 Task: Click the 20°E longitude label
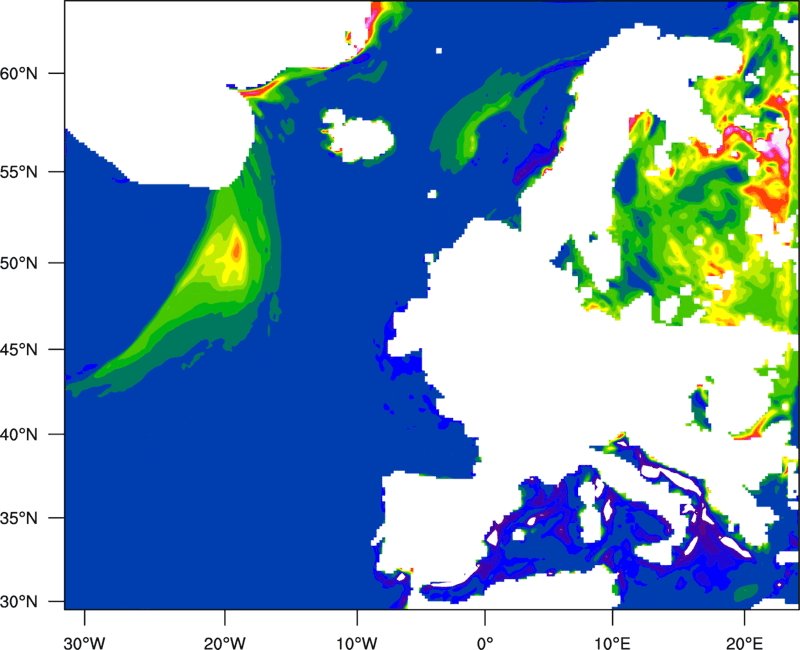pos(744,643)
